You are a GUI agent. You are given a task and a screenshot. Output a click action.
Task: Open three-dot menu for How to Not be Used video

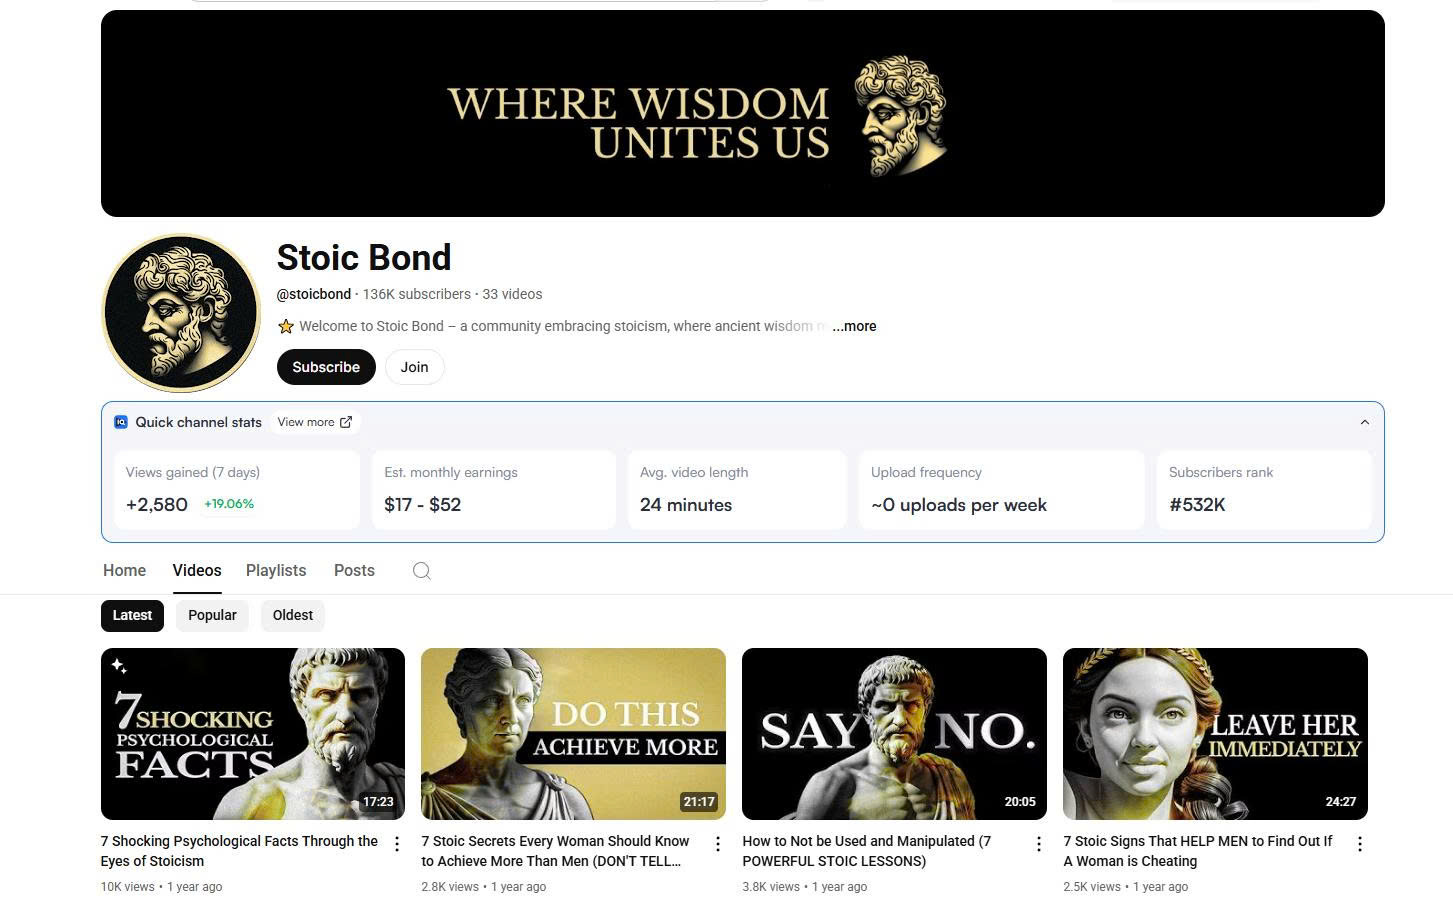point(1039,844)
